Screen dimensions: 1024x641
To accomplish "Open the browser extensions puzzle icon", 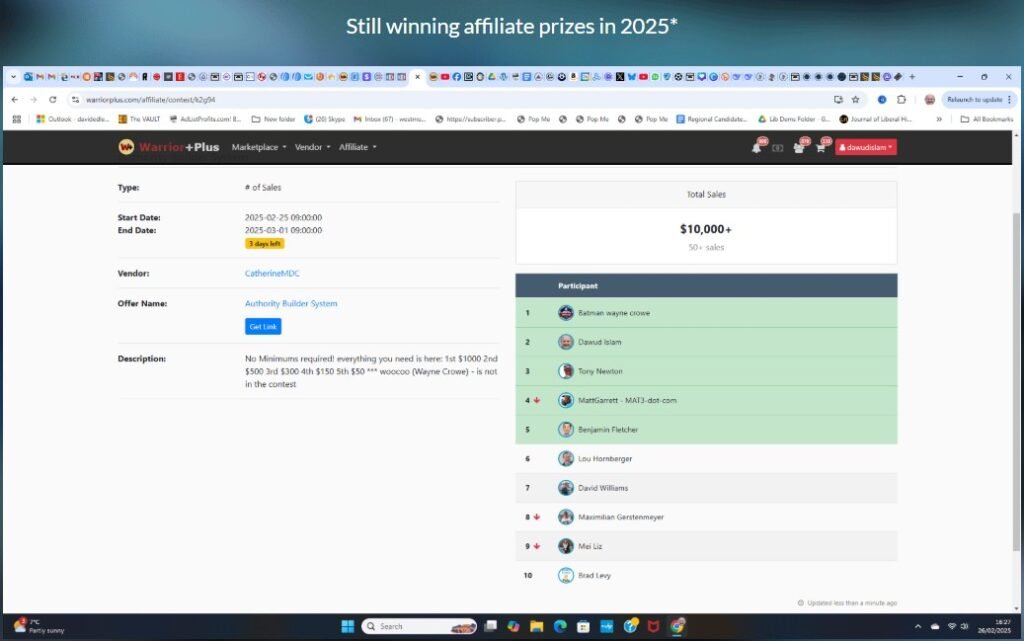I will (x=901, y=99).
